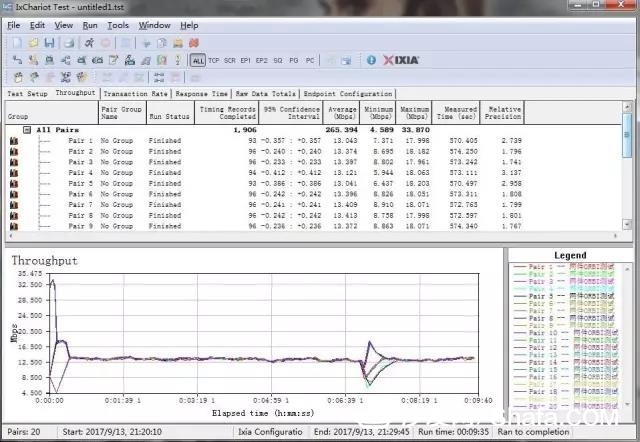Viewport: 640px width, 442px height.
Task: Click the results table scroll-up arrow
Action: click(x=627, y=106)
